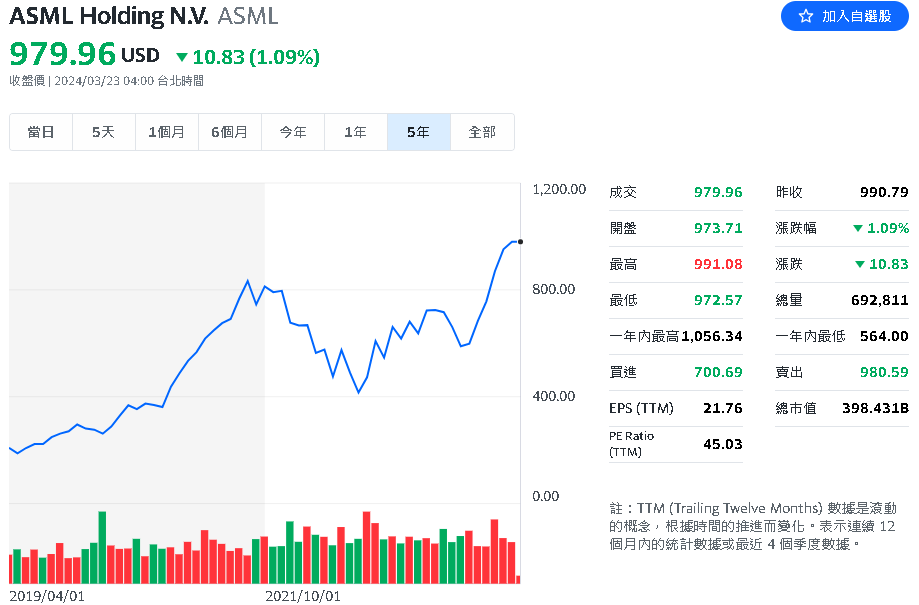The height and width of the screenshot is (605, 919).
Task: Switch chart to 1年 range
Action: (x=356, y=132)
